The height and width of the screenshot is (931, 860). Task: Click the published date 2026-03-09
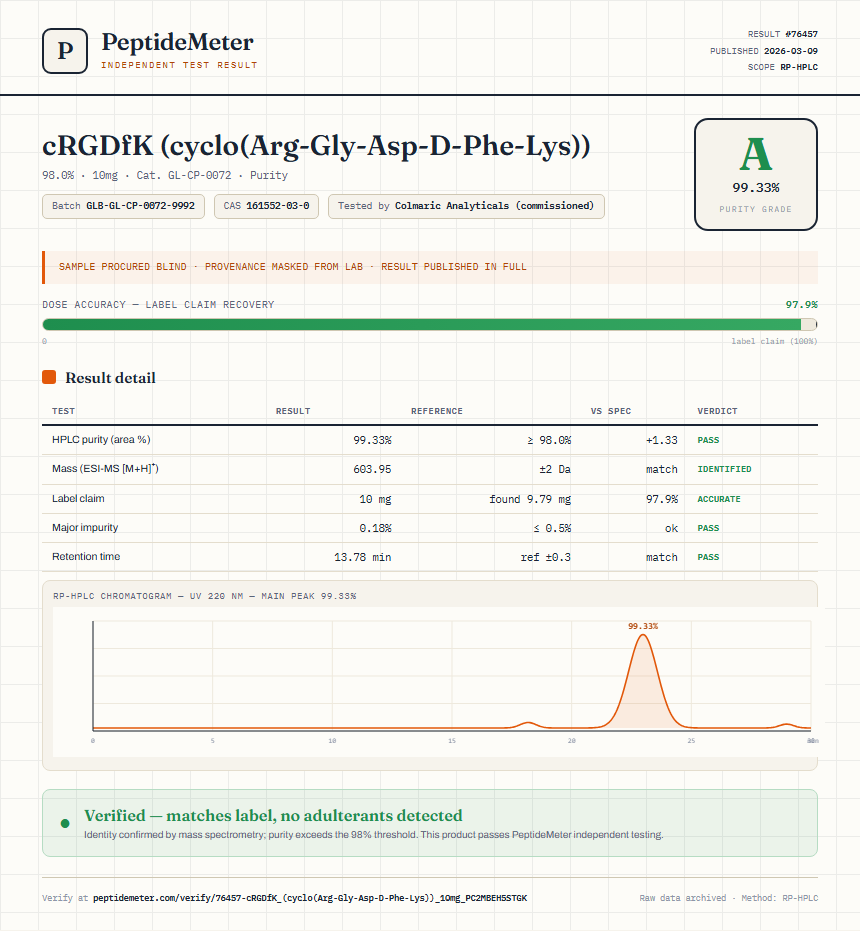791,51
